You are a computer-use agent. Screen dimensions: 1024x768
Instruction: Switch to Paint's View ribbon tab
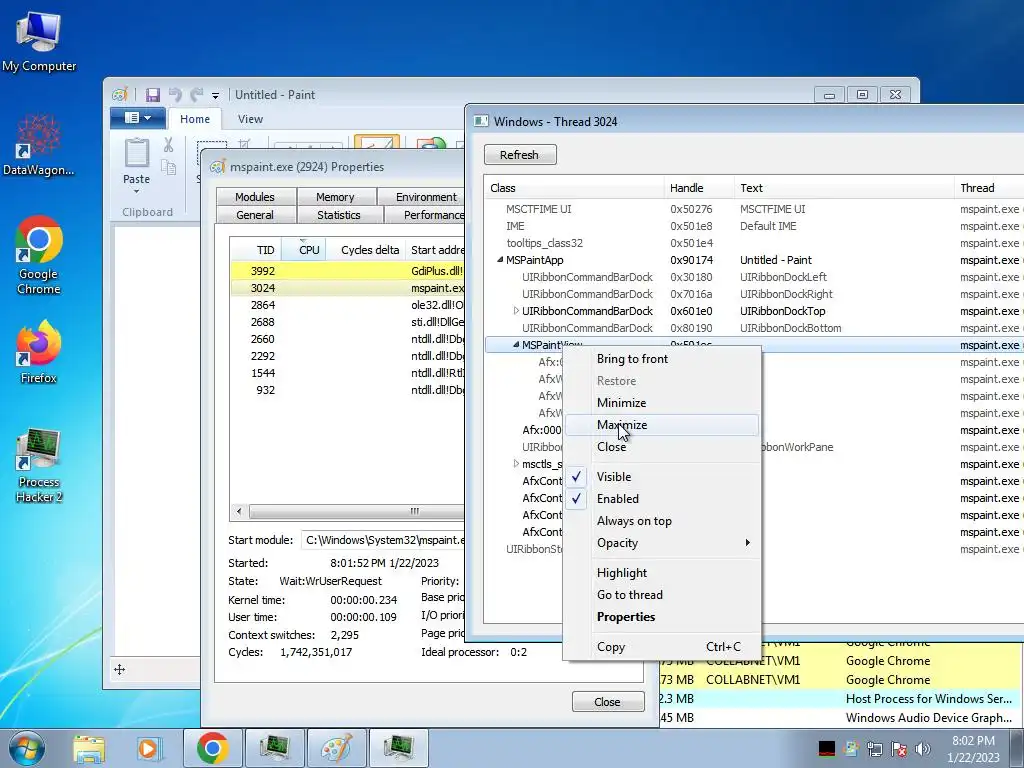pos(250,119)
